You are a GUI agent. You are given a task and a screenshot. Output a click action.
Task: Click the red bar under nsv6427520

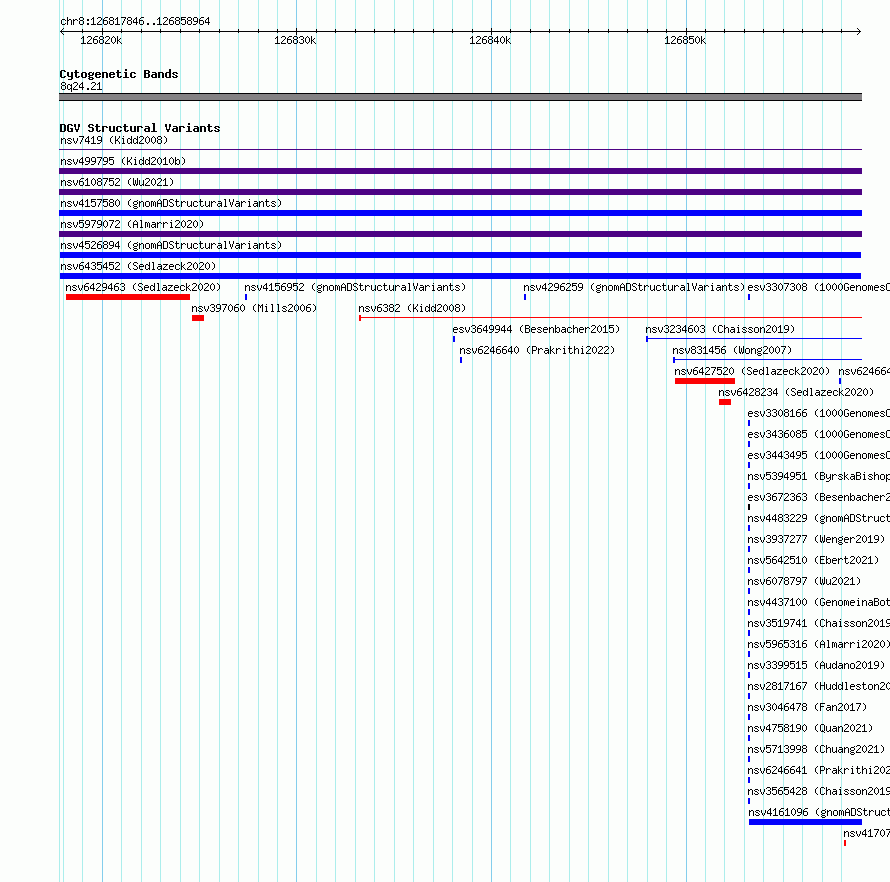pyautogui.click(x=705, y=381)
